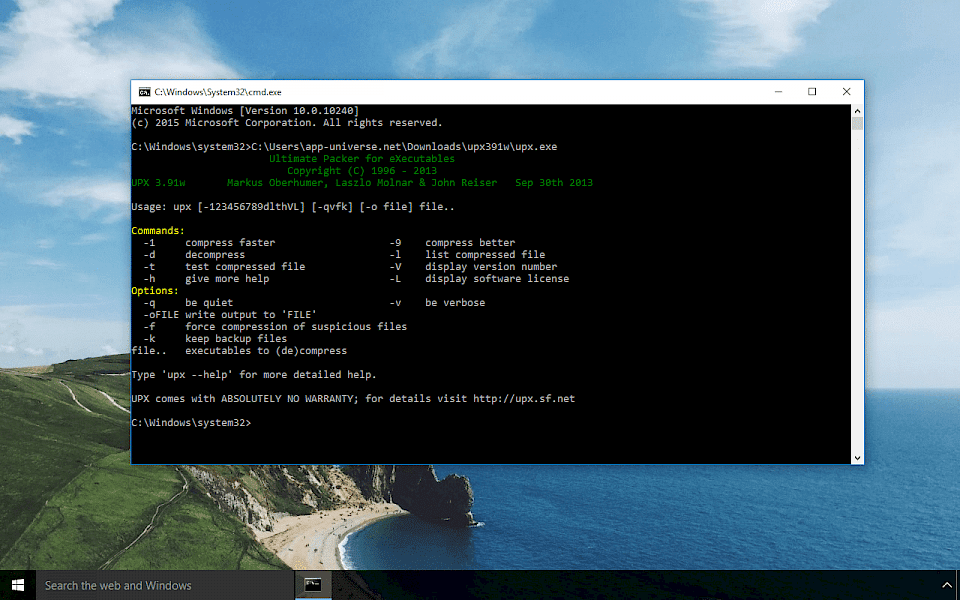Click the Search the web and Windows box

165,585
